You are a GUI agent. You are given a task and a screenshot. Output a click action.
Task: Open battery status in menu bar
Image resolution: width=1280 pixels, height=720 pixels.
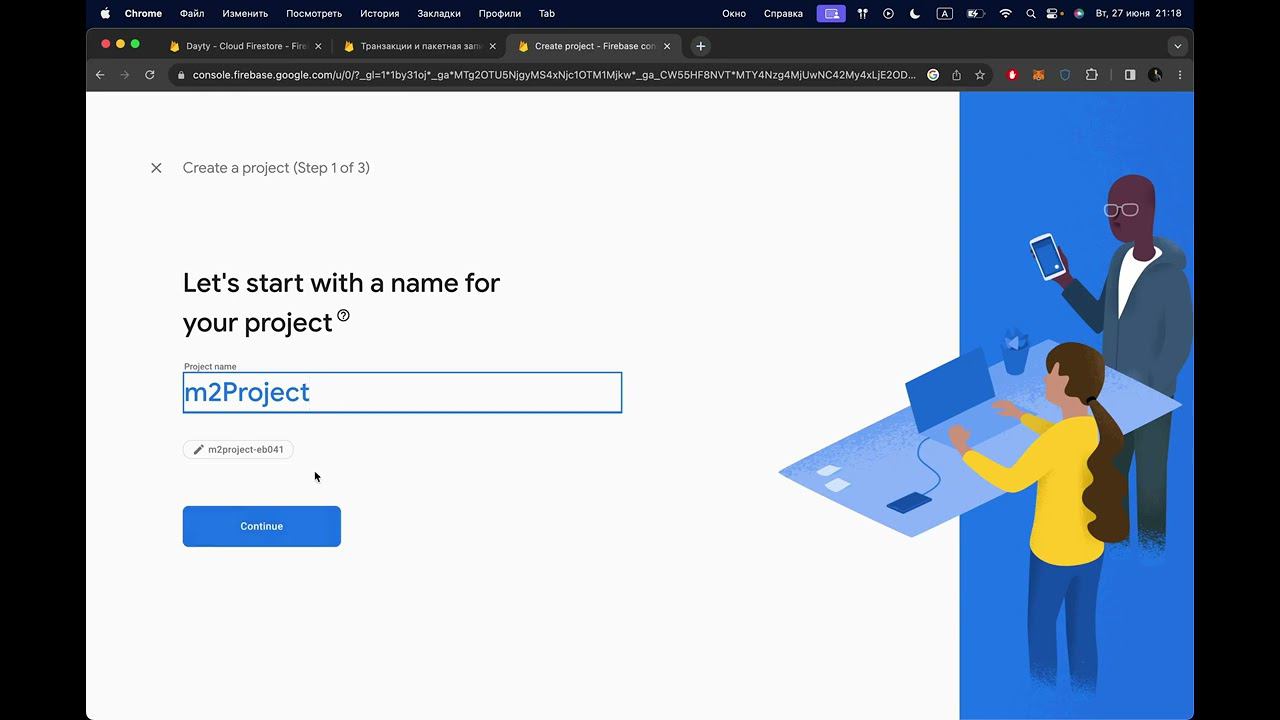click(x=975, y=14)
